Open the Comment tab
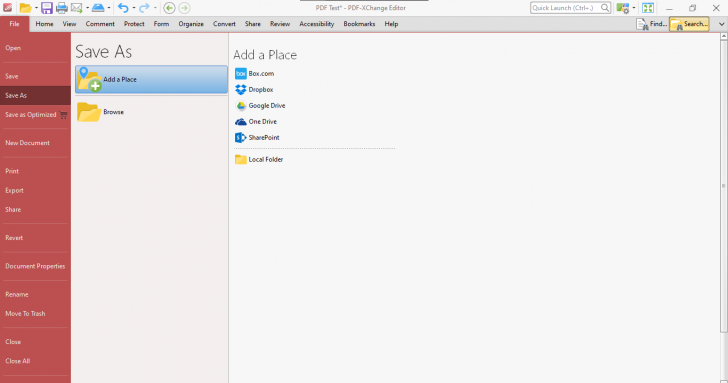Image resolution: width=728 pixels, height=383 pixels. (100, 24)
